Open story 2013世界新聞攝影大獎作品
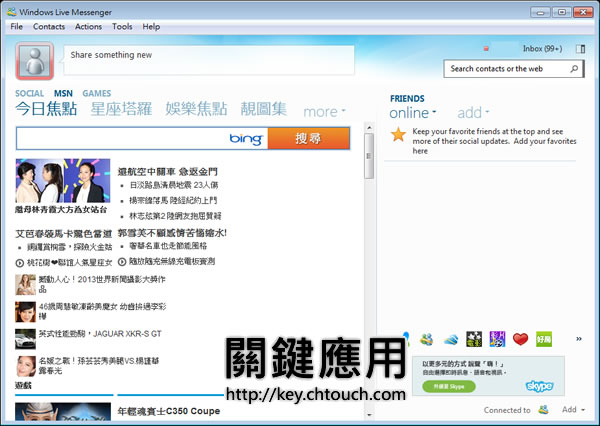This screenshot has width=600, height=426. point(102,284)
